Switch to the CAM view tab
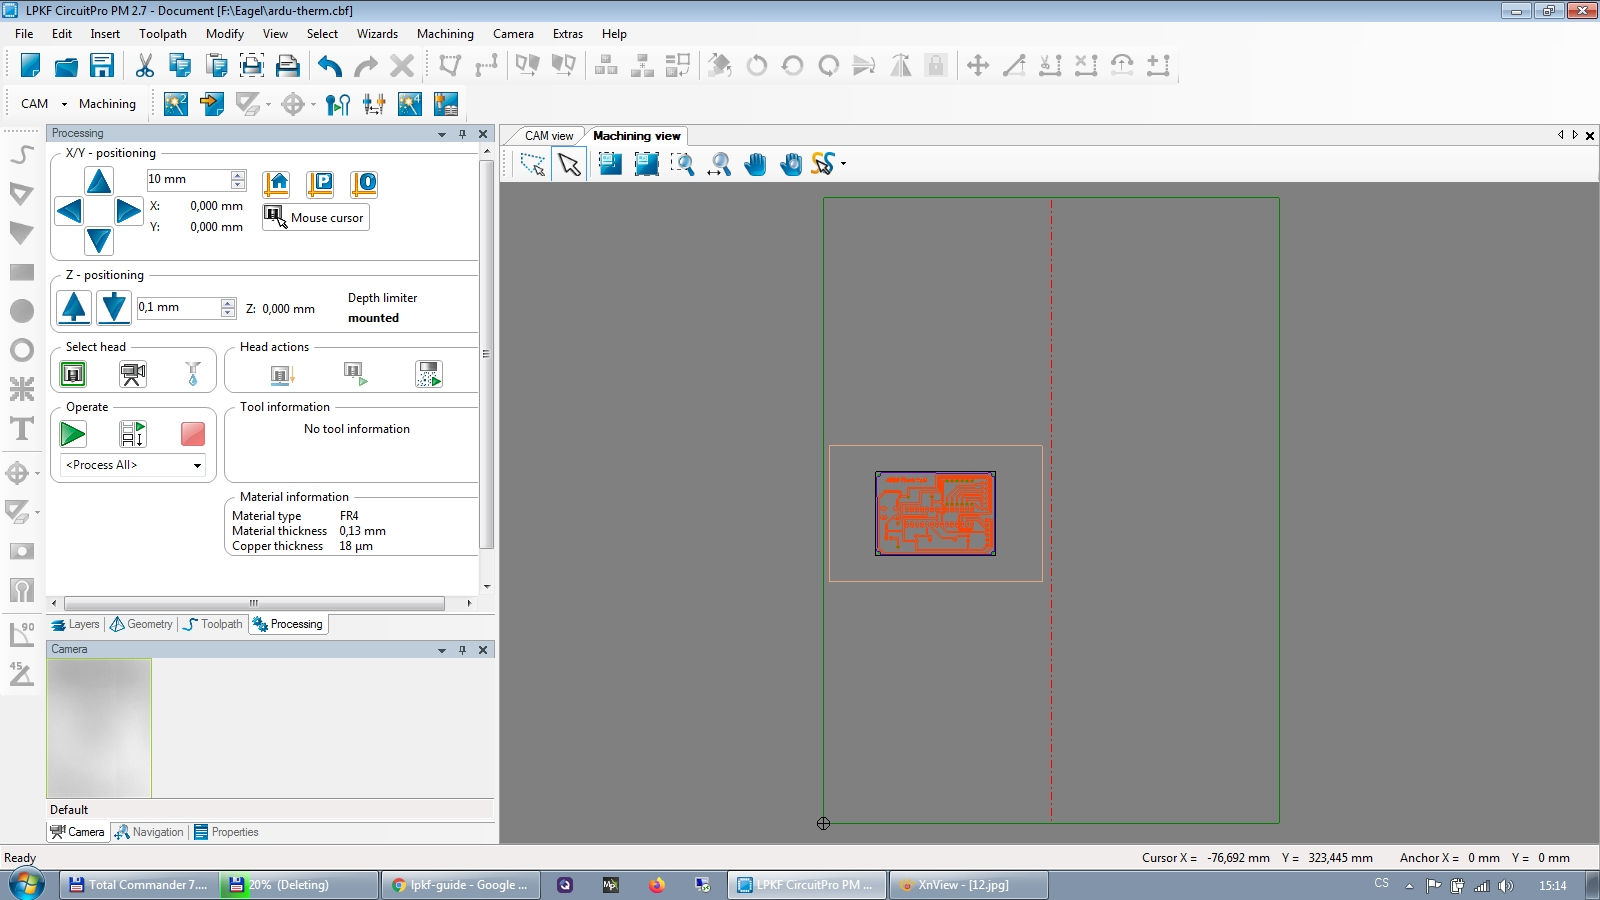This screenshot has height=900, width=1600. point(549,136)
